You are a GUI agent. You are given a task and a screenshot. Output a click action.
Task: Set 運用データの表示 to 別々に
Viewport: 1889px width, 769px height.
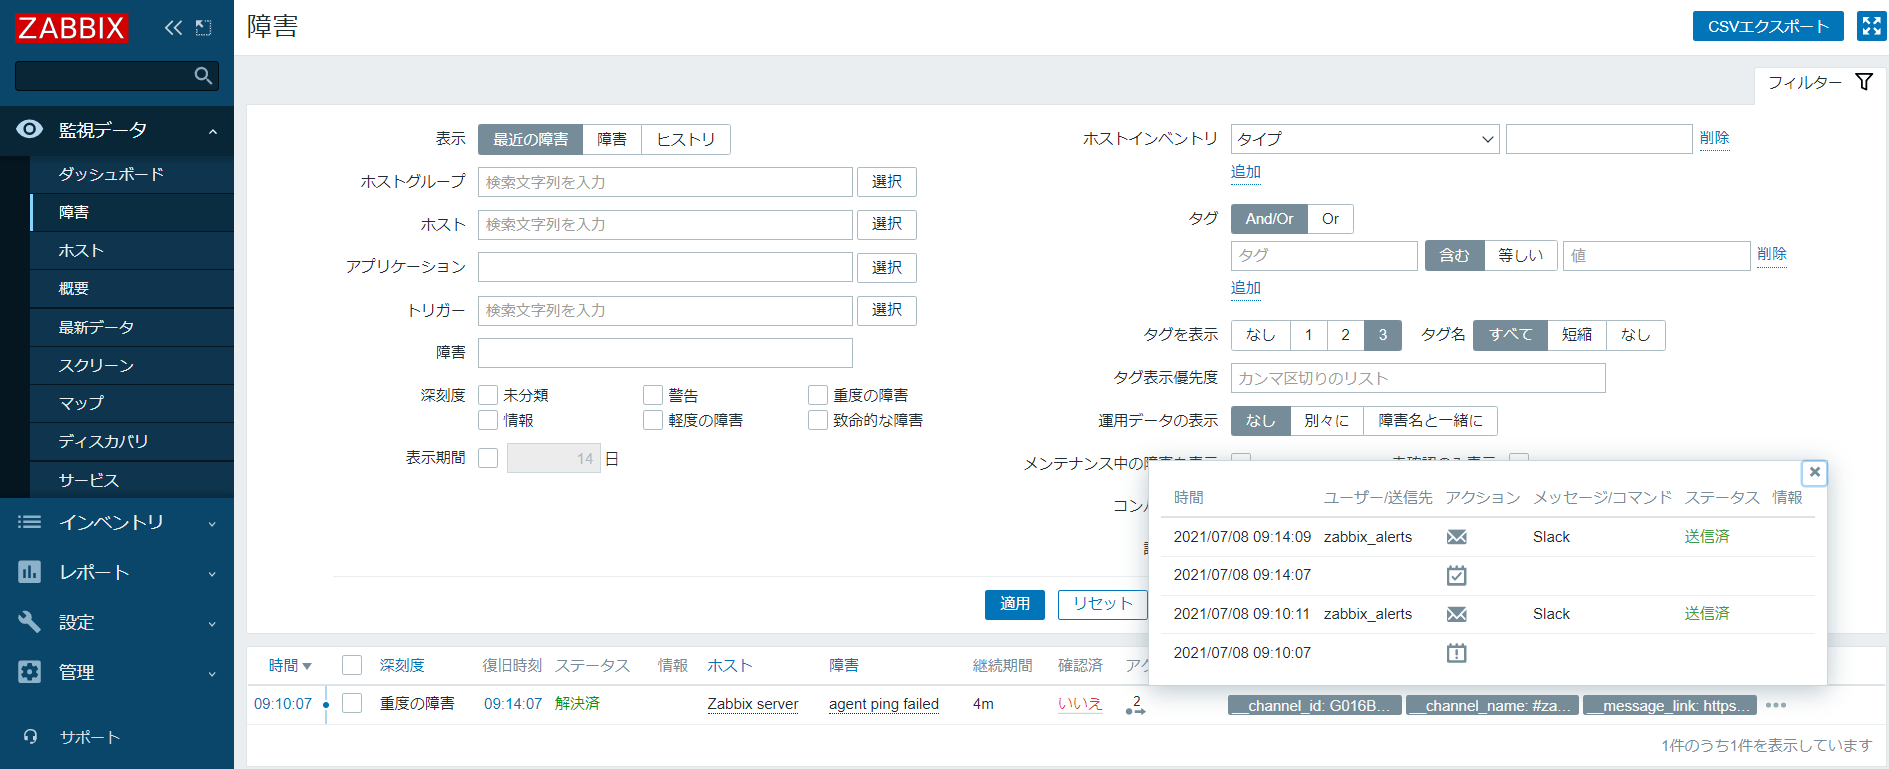pyautogui.click(x=1327, y=421)
